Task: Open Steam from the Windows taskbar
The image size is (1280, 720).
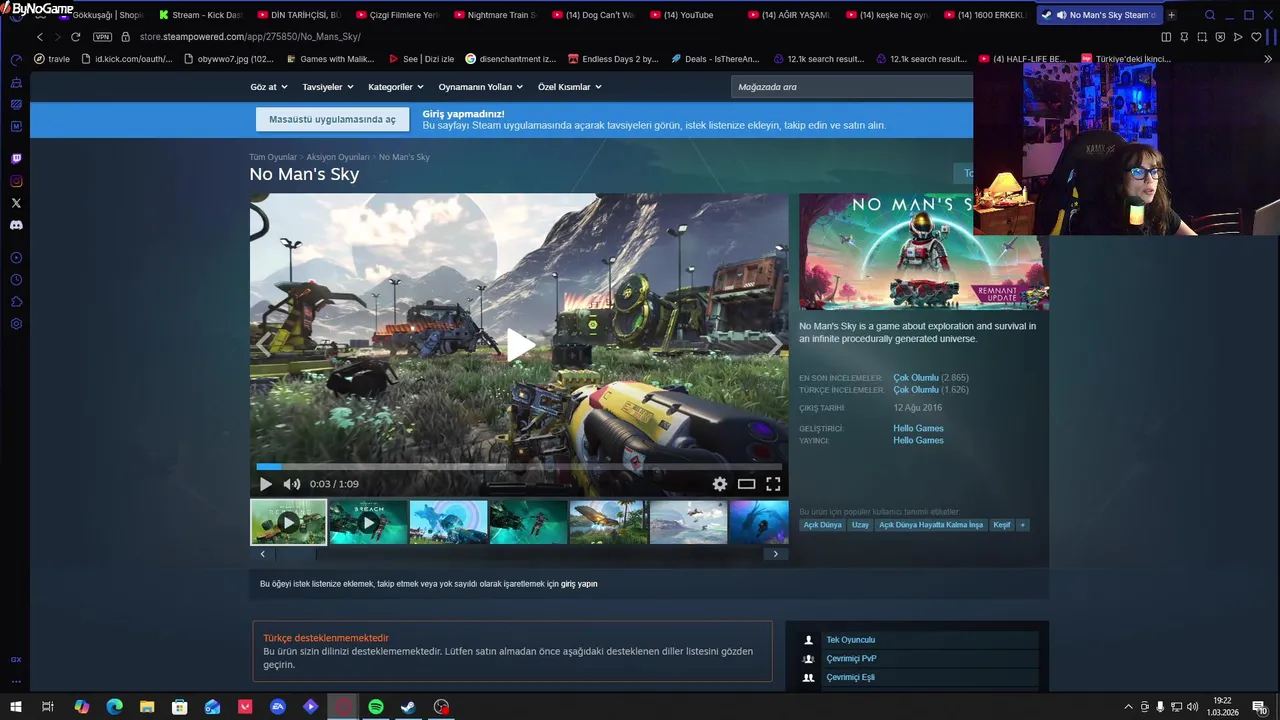Action: point(409,707)
